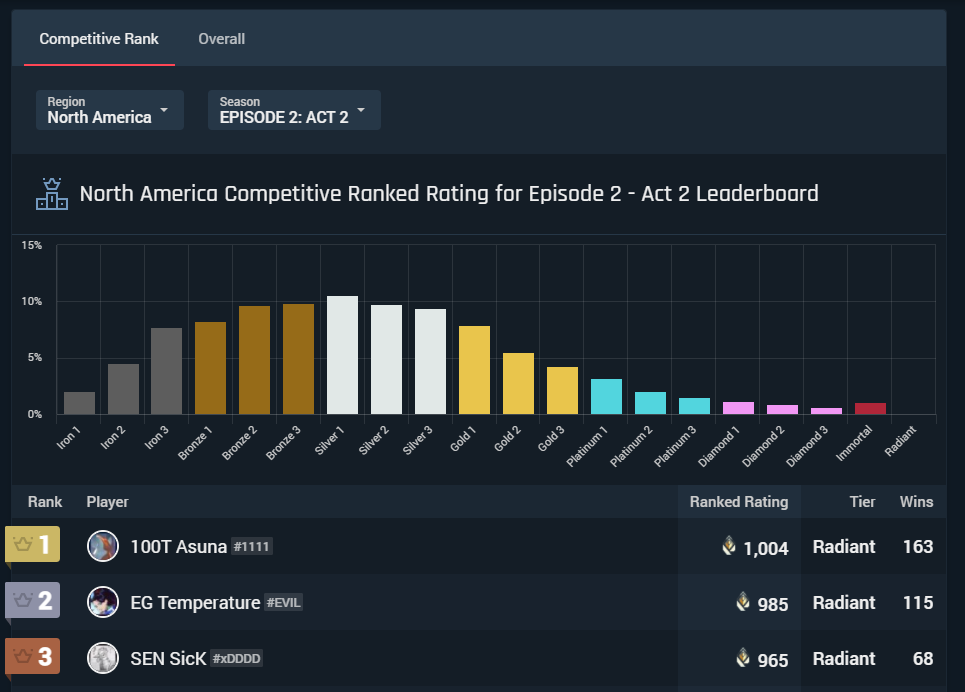Click the Platinum 1 bar in chart
Screen dimensions: 965x692
(606, 396)
